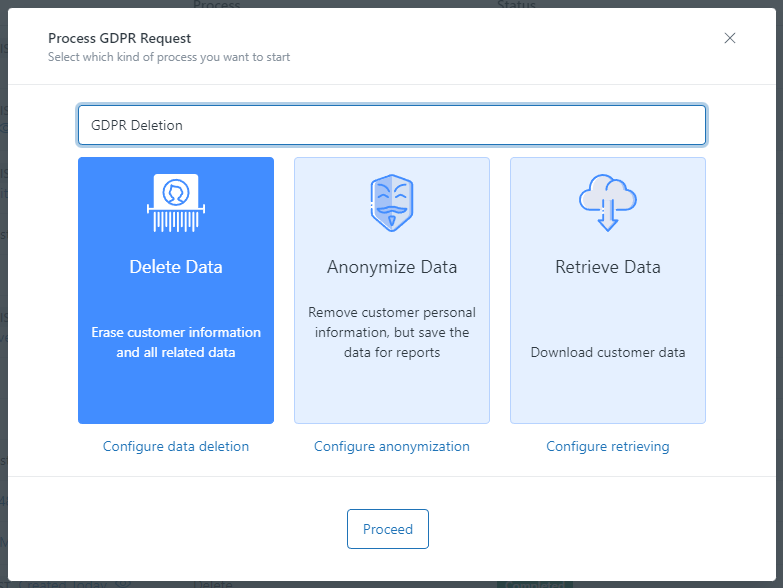783x588 pixels.
Task: Select the Delete Data title
Action: tap(176, 267)
